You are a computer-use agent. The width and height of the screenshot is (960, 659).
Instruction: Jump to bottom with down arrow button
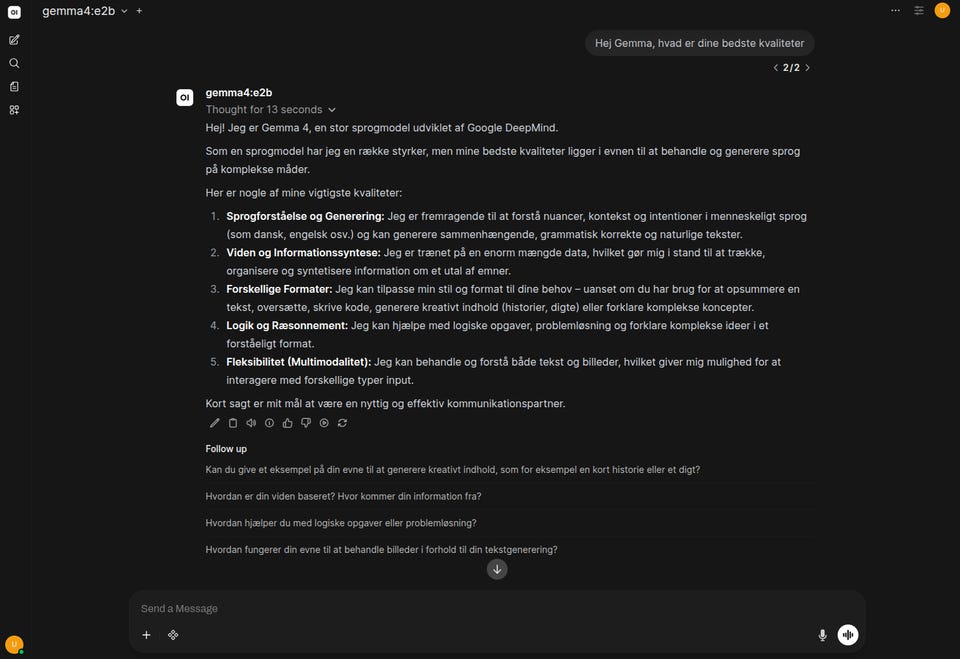click(497, 570)
